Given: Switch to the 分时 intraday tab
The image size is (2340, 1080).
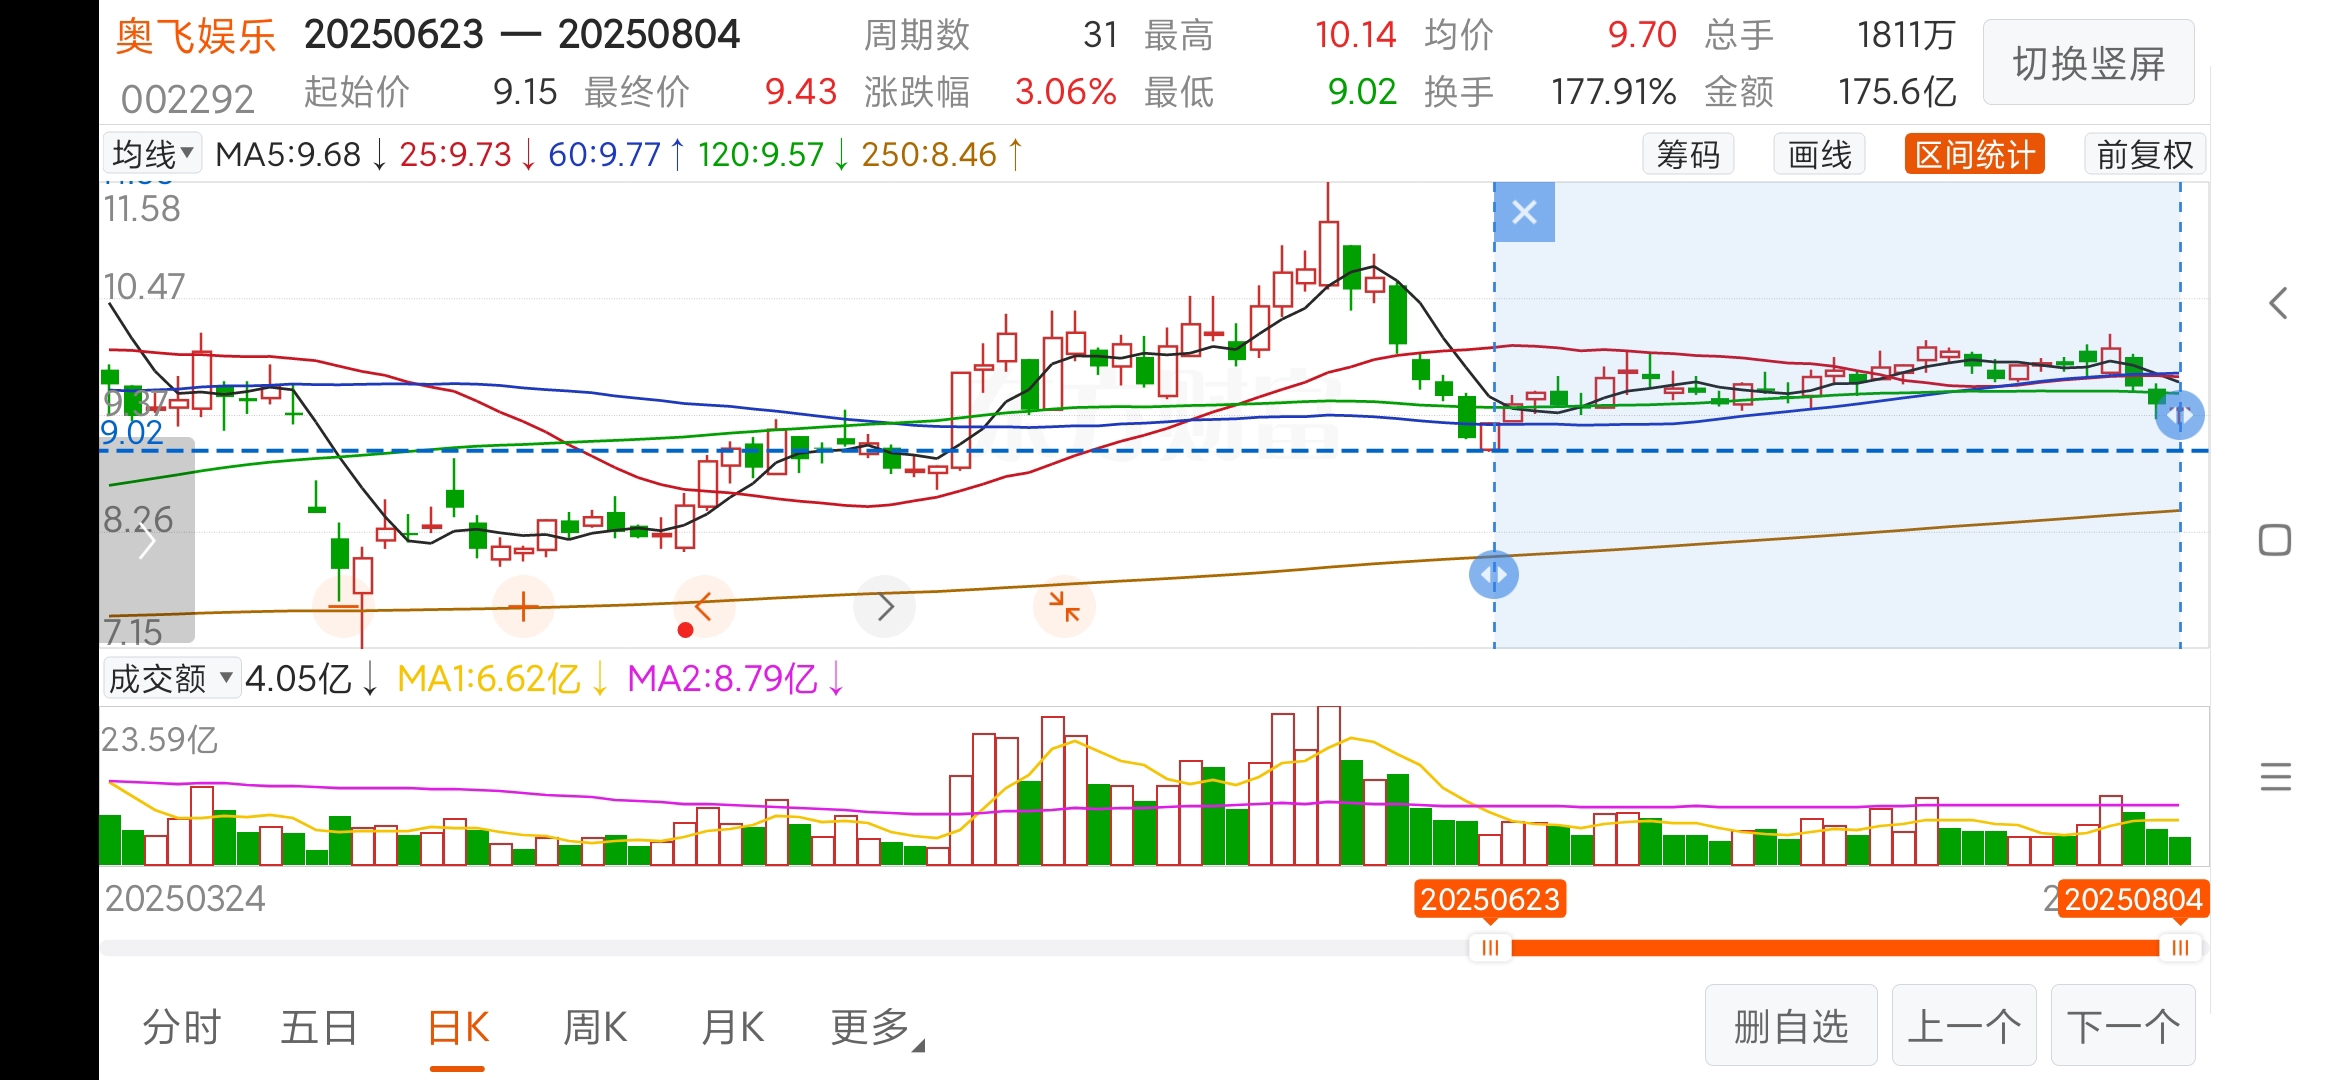Looking at the screenshot, I should [181, 1027].
